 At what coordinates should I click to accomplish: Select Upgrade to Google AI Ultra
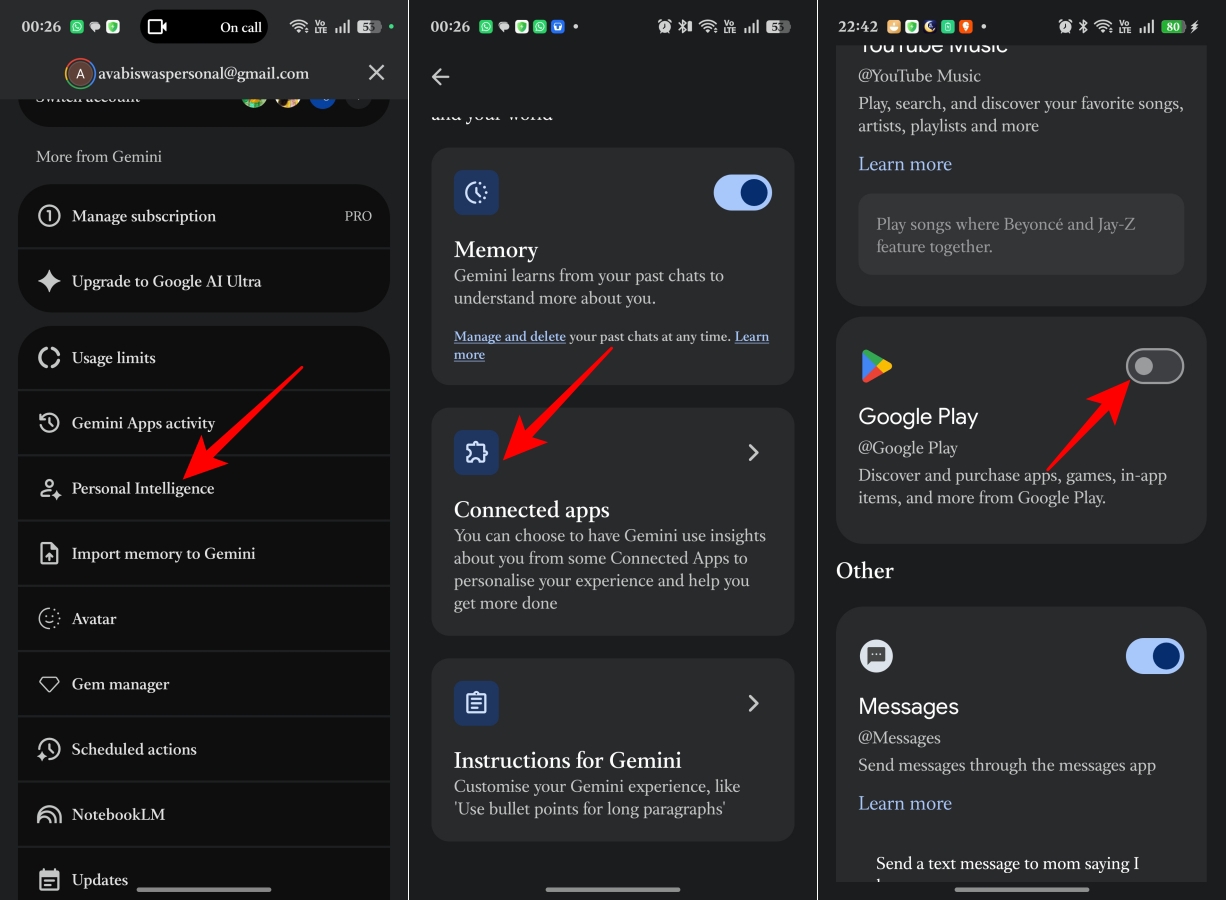[204, 281]
